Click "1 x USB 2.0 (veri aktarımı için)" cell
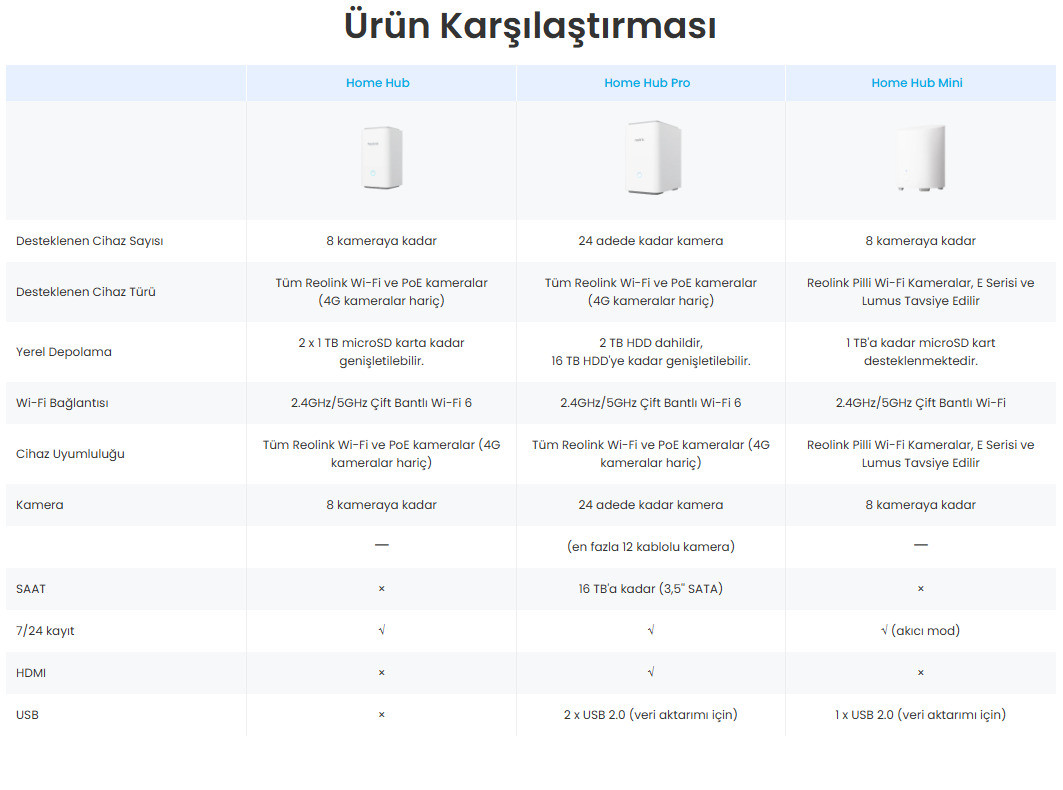The width and height of the screenshot is (1063, 790). tap(921, 715)
